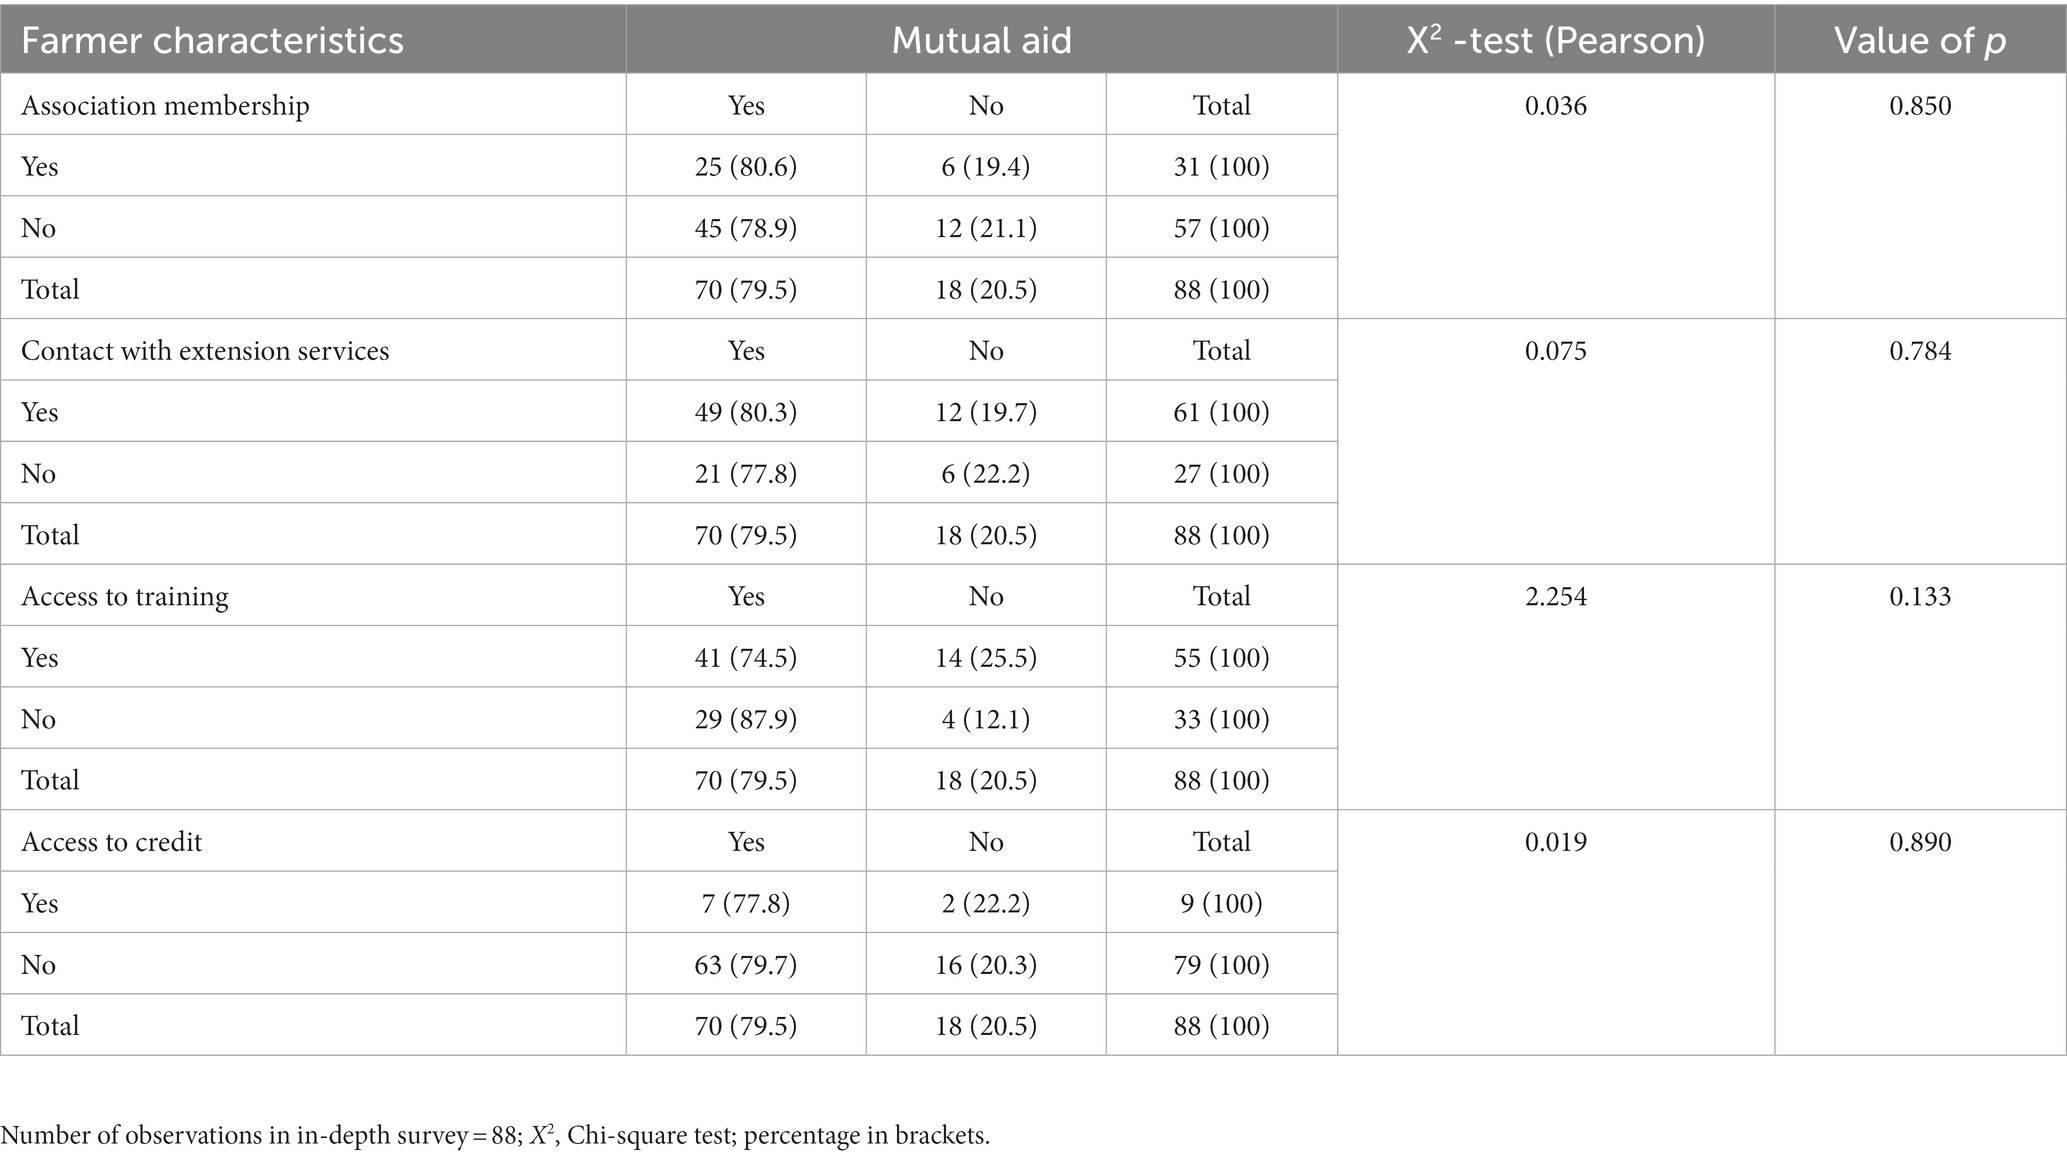Viewport: 2067px width, 1157px height.
Task: Click the p value 0.133
Action: pyautogui.click(x=1920, y=596)
